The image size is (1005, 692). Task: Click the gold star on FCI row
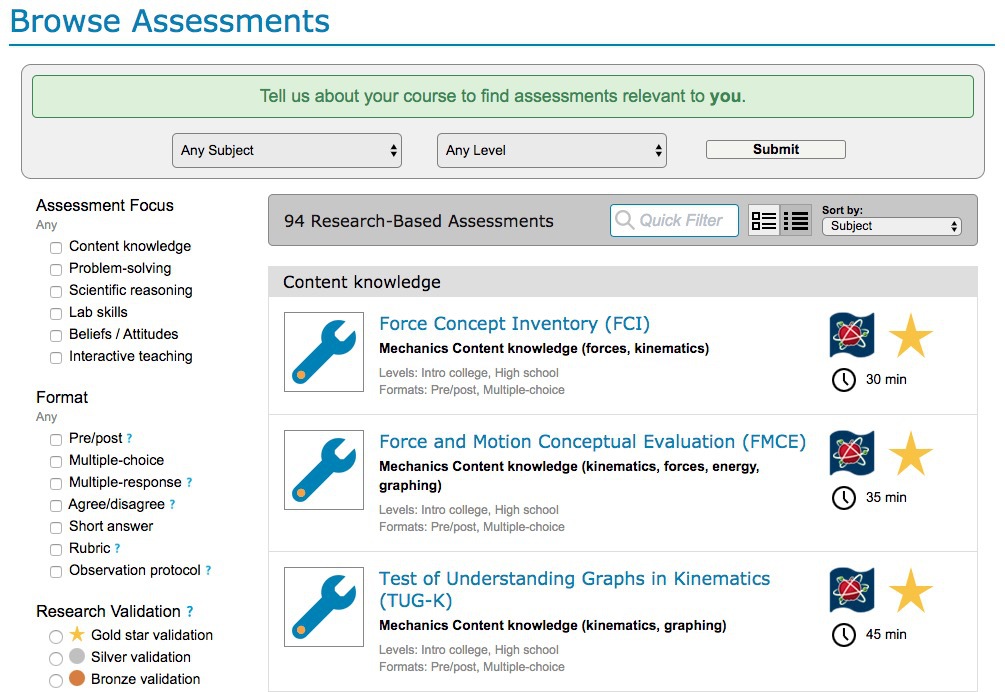pos(910,335)
